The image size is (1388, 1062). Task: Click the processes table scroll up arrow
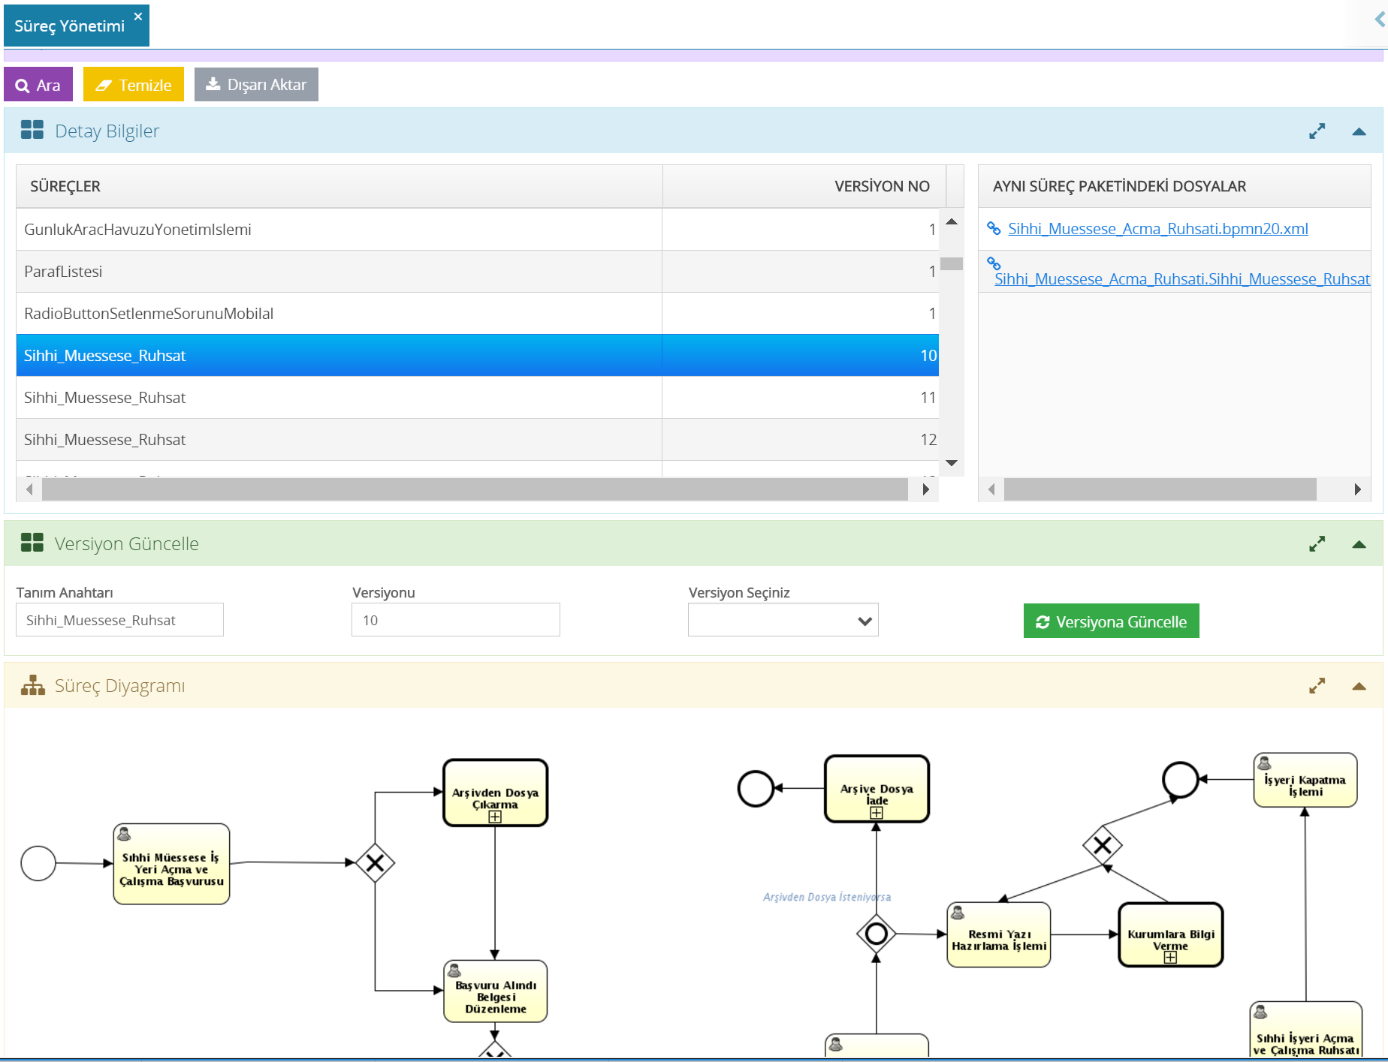click(x=952, y=222)
